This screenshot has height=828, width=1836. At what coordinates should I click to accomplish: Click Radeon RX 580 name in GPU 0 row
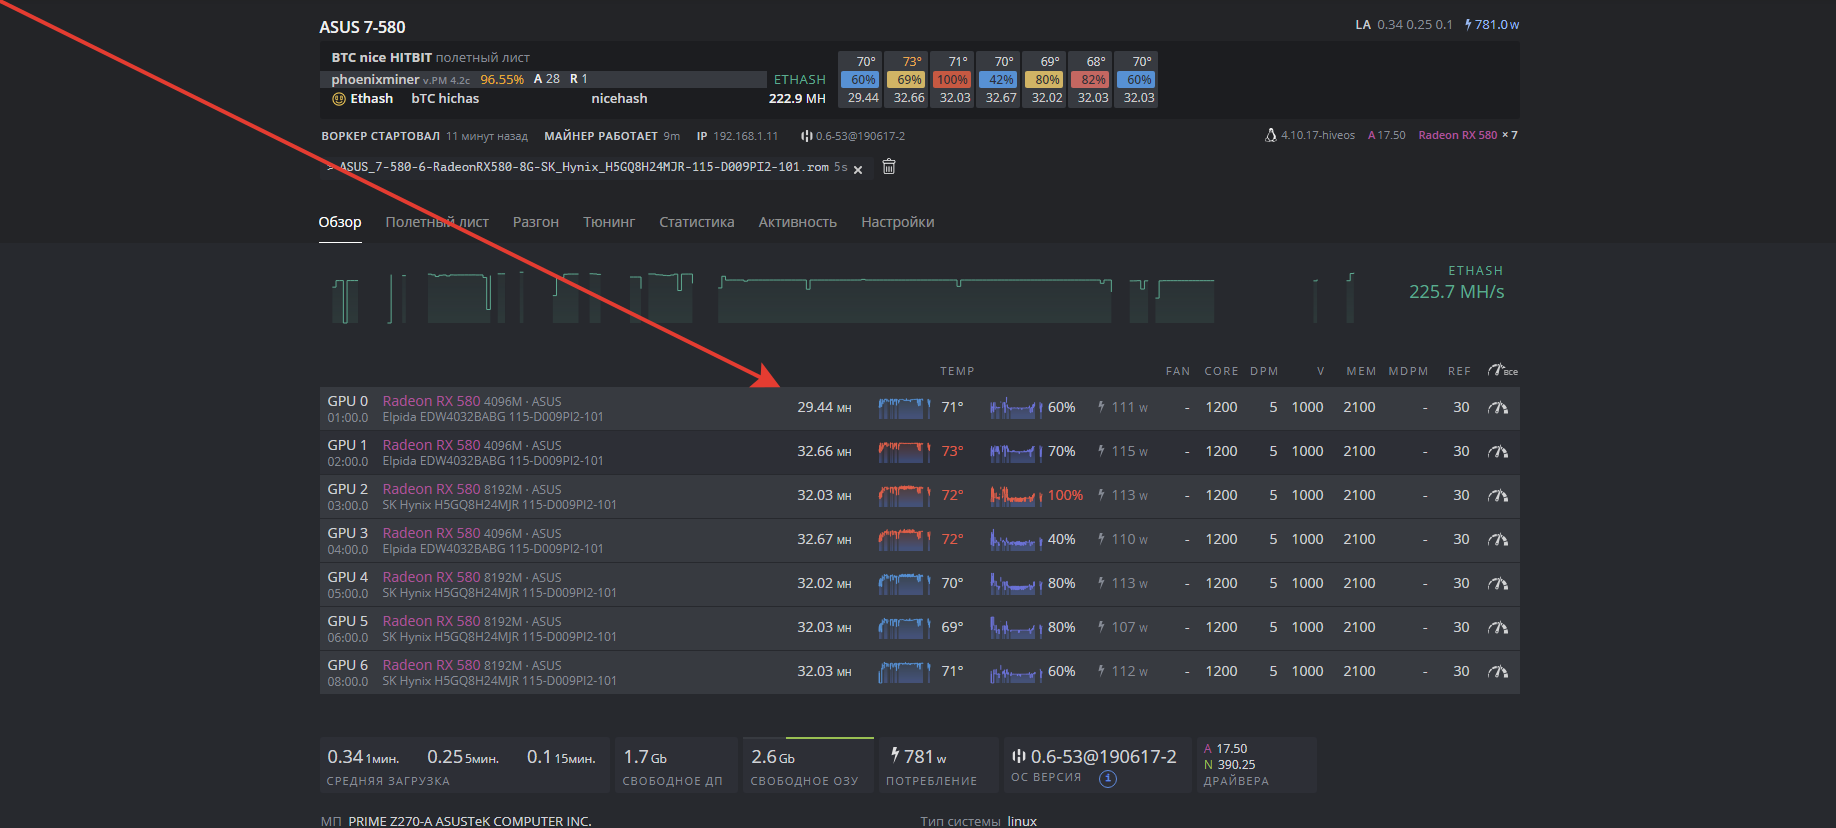(431, 401)
